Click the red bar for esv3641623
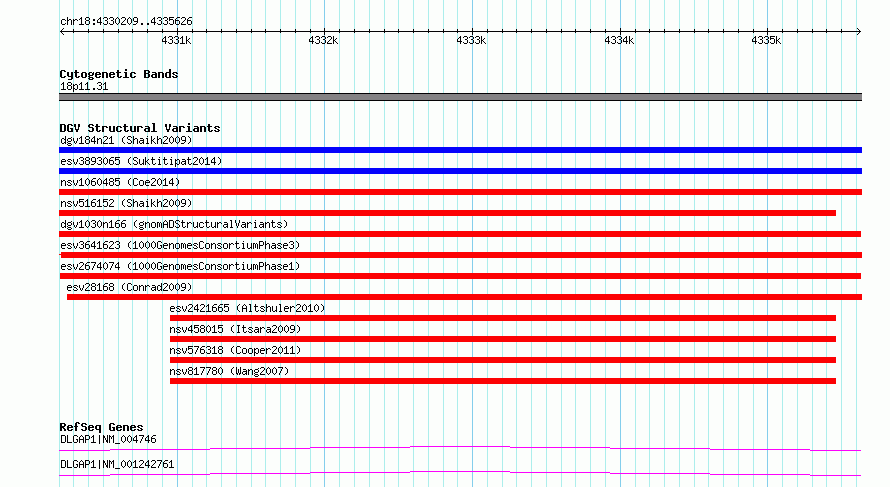Viewport: 890px width, 487px height. pyautogui.click(x=461, y=255)
